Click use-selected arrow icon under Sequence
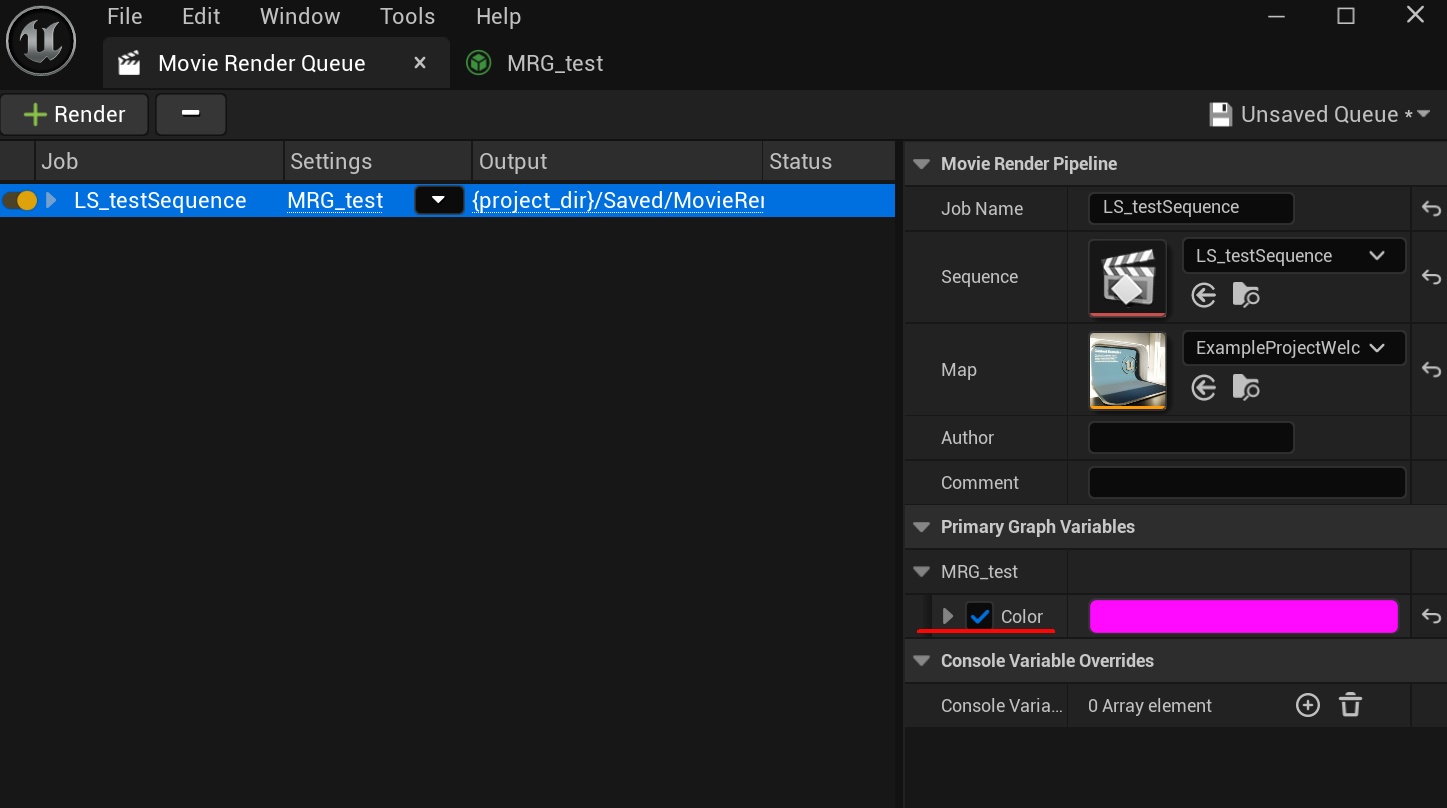Image resolution: width=1447 pixels, height=808 pixels. (x=1204, y=295)
